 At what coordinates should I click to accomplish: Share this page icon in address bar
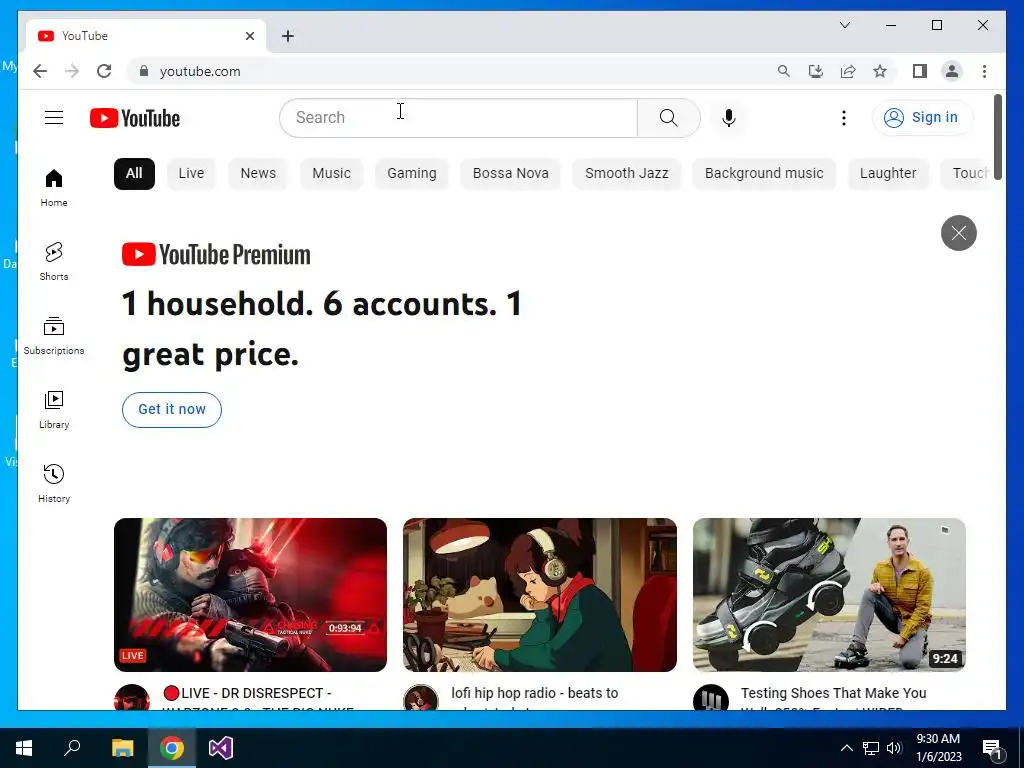point(848,71)
